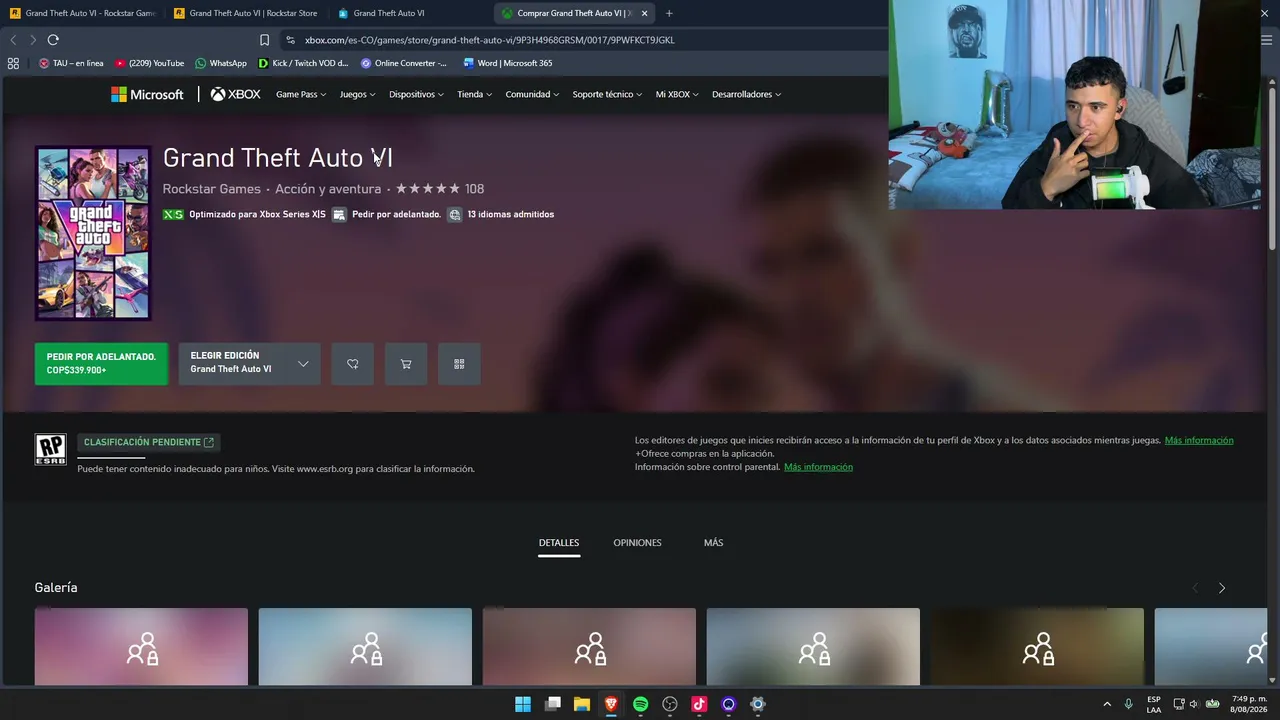Open the third gallery thumbnail
This screenshot has height=720, width=1280.
(589, 647)
